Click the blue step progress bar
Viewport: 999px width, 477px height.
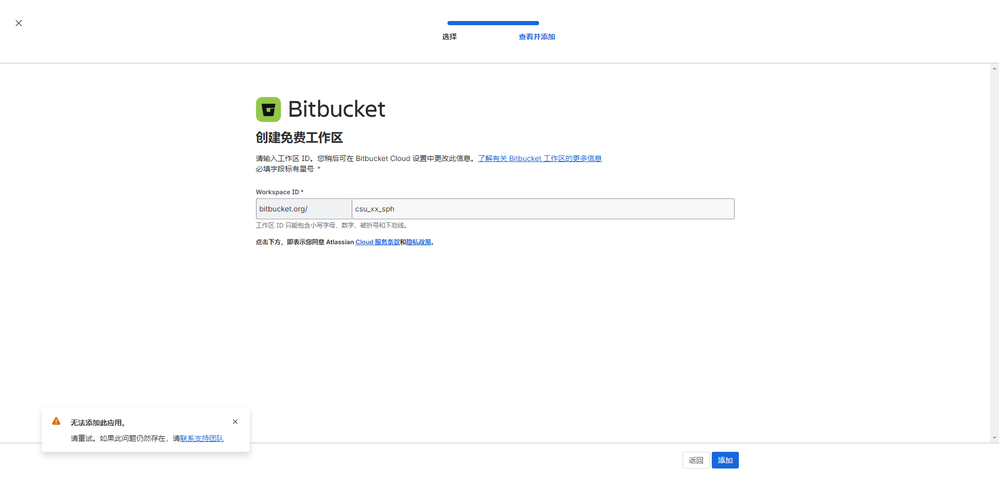493,23
